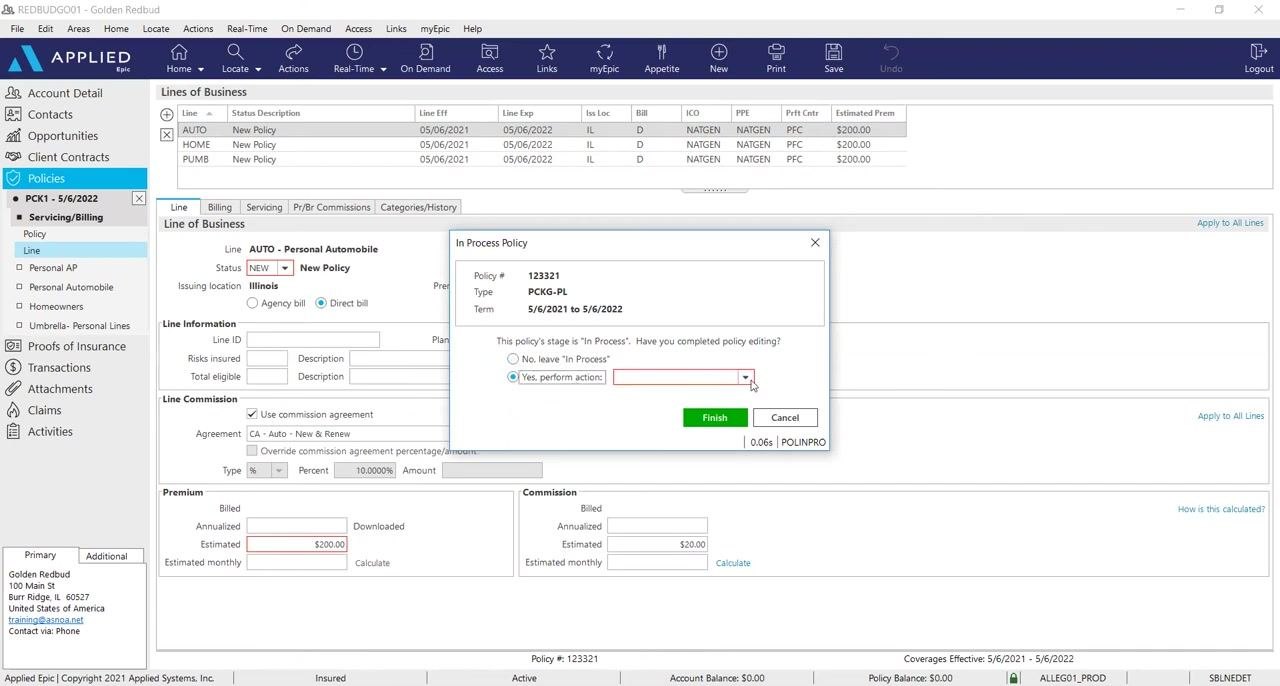Open Activities in sidebar
1280x686 pixels.
[50, 432]
